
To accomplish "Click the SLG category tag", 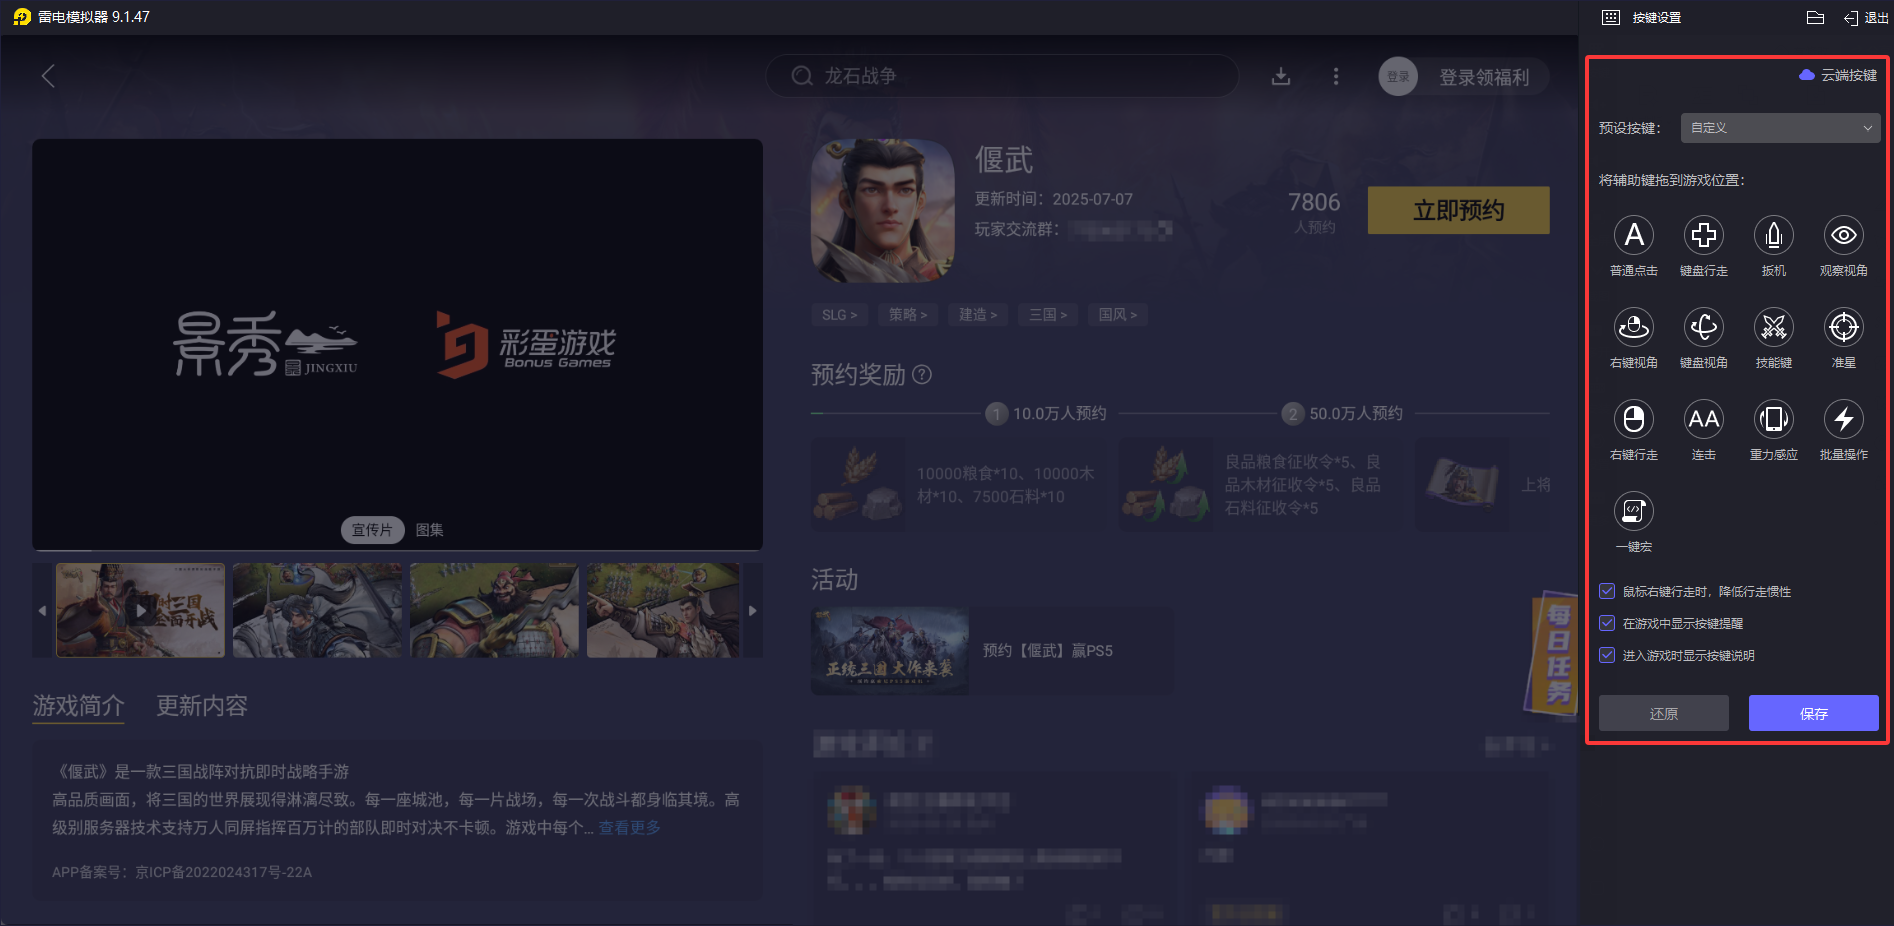I will (x=839, y=314).
